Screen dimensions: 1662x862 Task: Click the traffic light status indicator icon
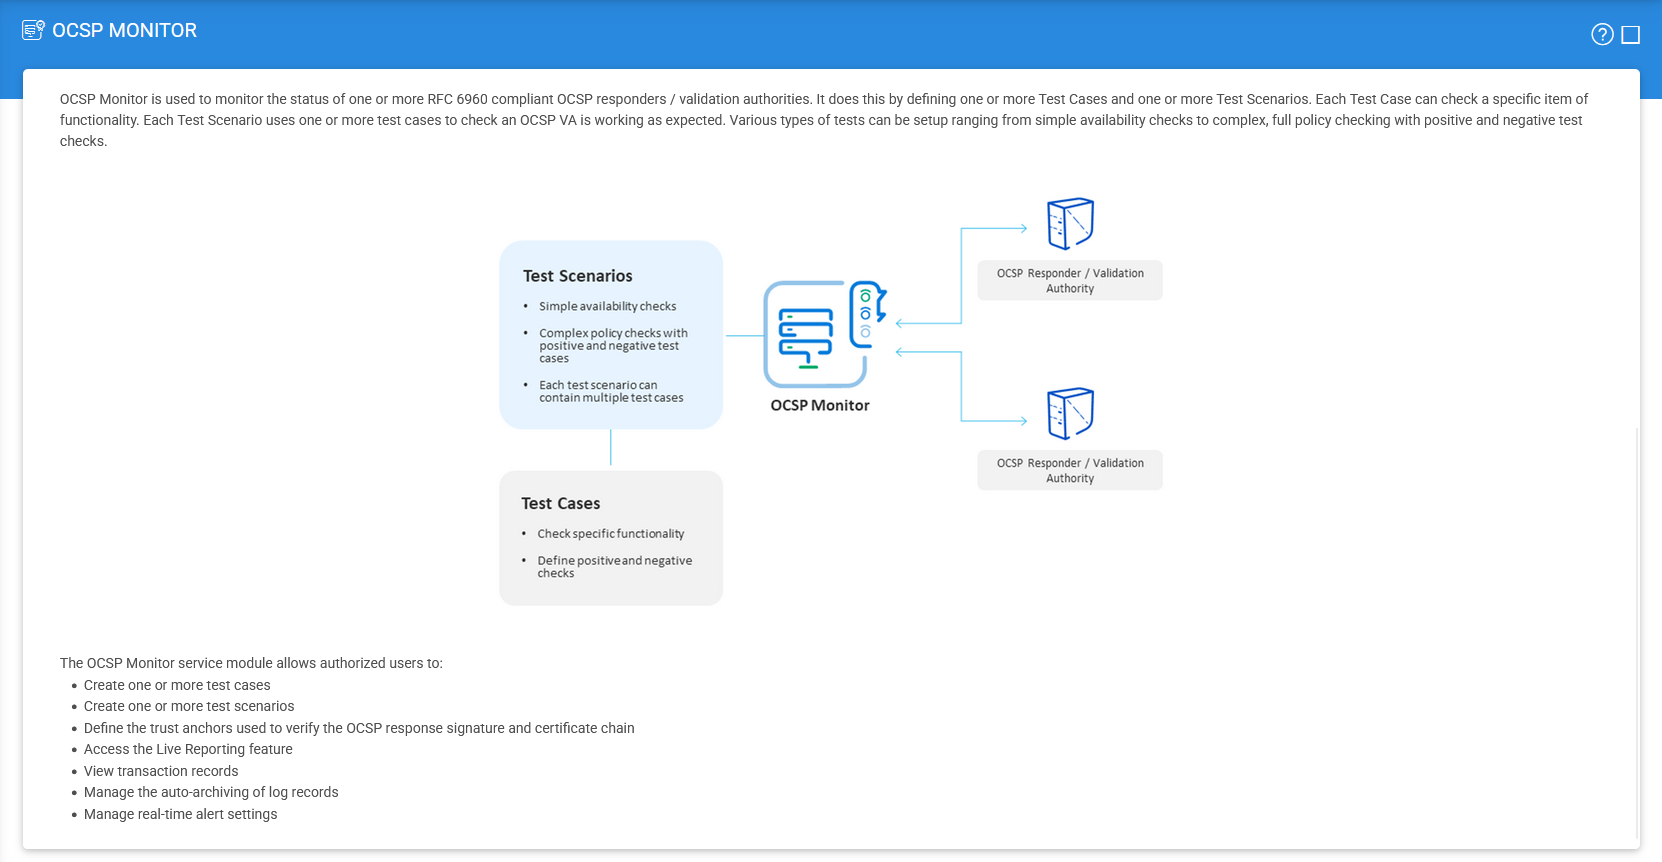[866, 314]
